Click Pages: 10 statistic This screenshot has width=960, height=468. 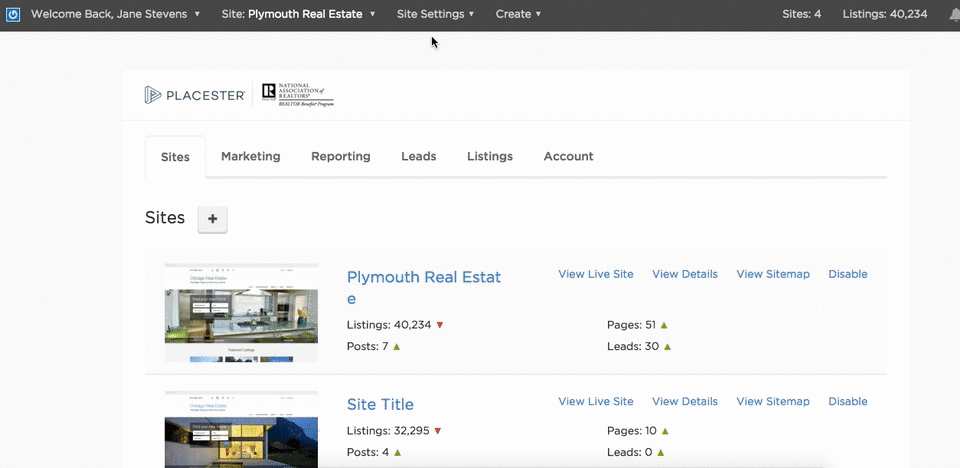(x=632, y=431)
